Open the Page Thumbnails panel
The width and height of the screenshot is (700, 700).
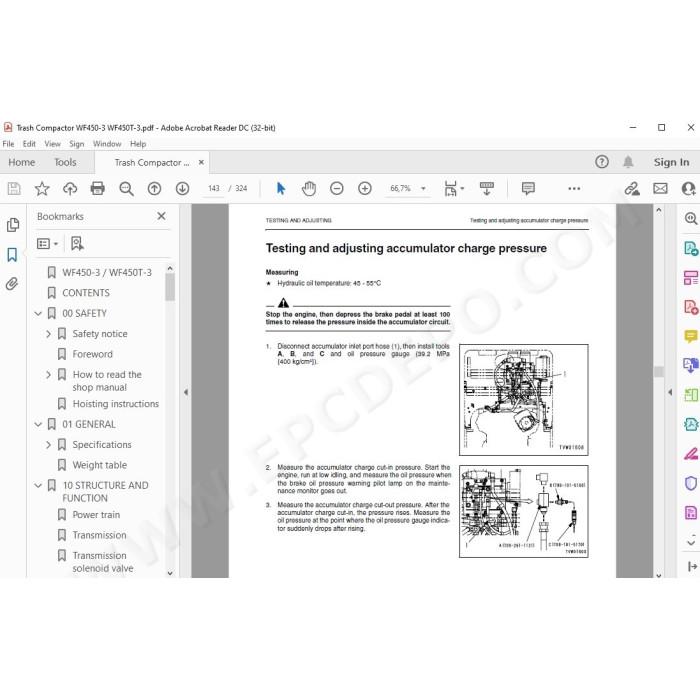click(12, 225)
